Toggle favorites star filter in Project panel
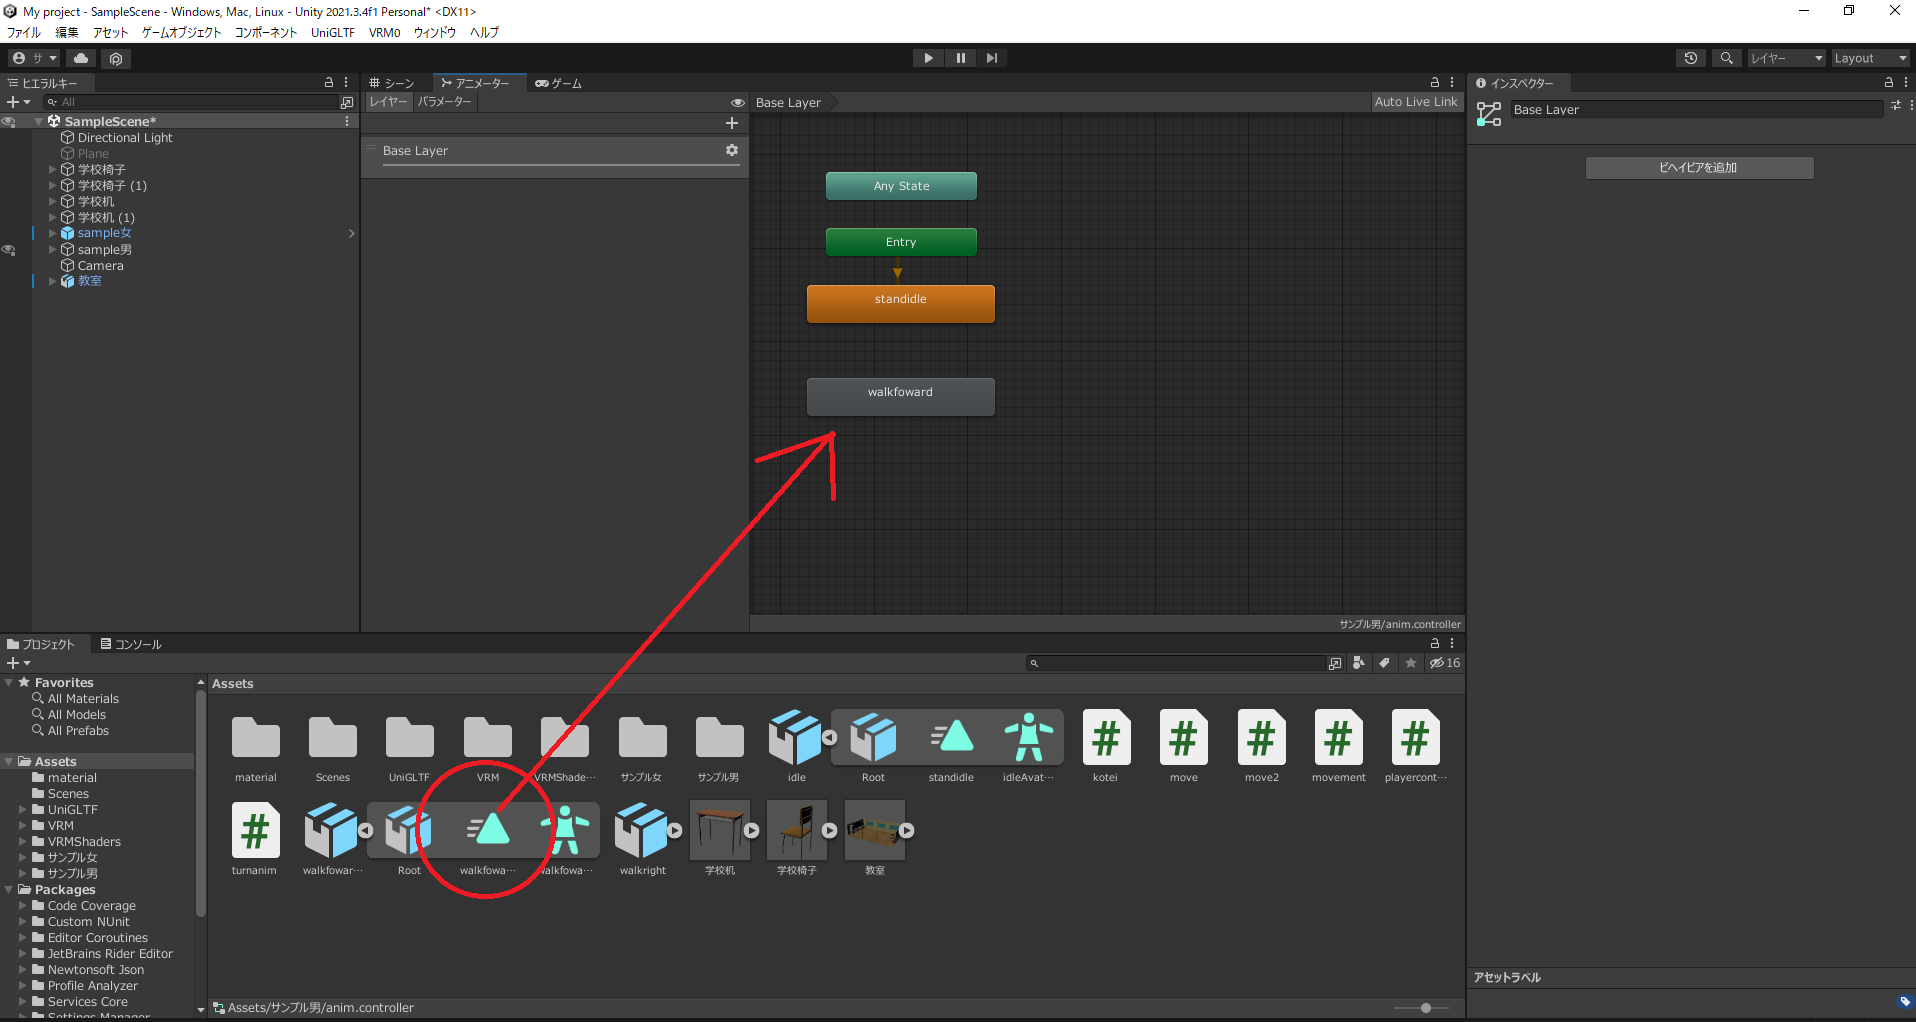The height and width of the screenshot is (1022, 1916). pyautogui.click(x=1410, y=663)
